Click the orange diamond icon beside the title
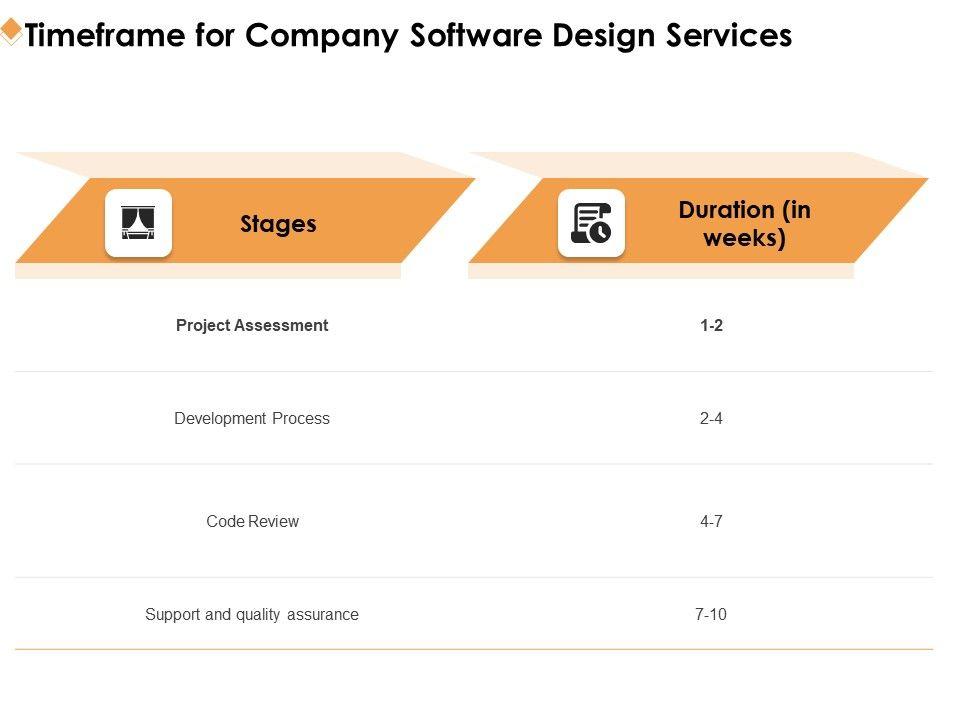Viewport: 960px width, 720px height. pyautogui.click(x=11, y=32)
